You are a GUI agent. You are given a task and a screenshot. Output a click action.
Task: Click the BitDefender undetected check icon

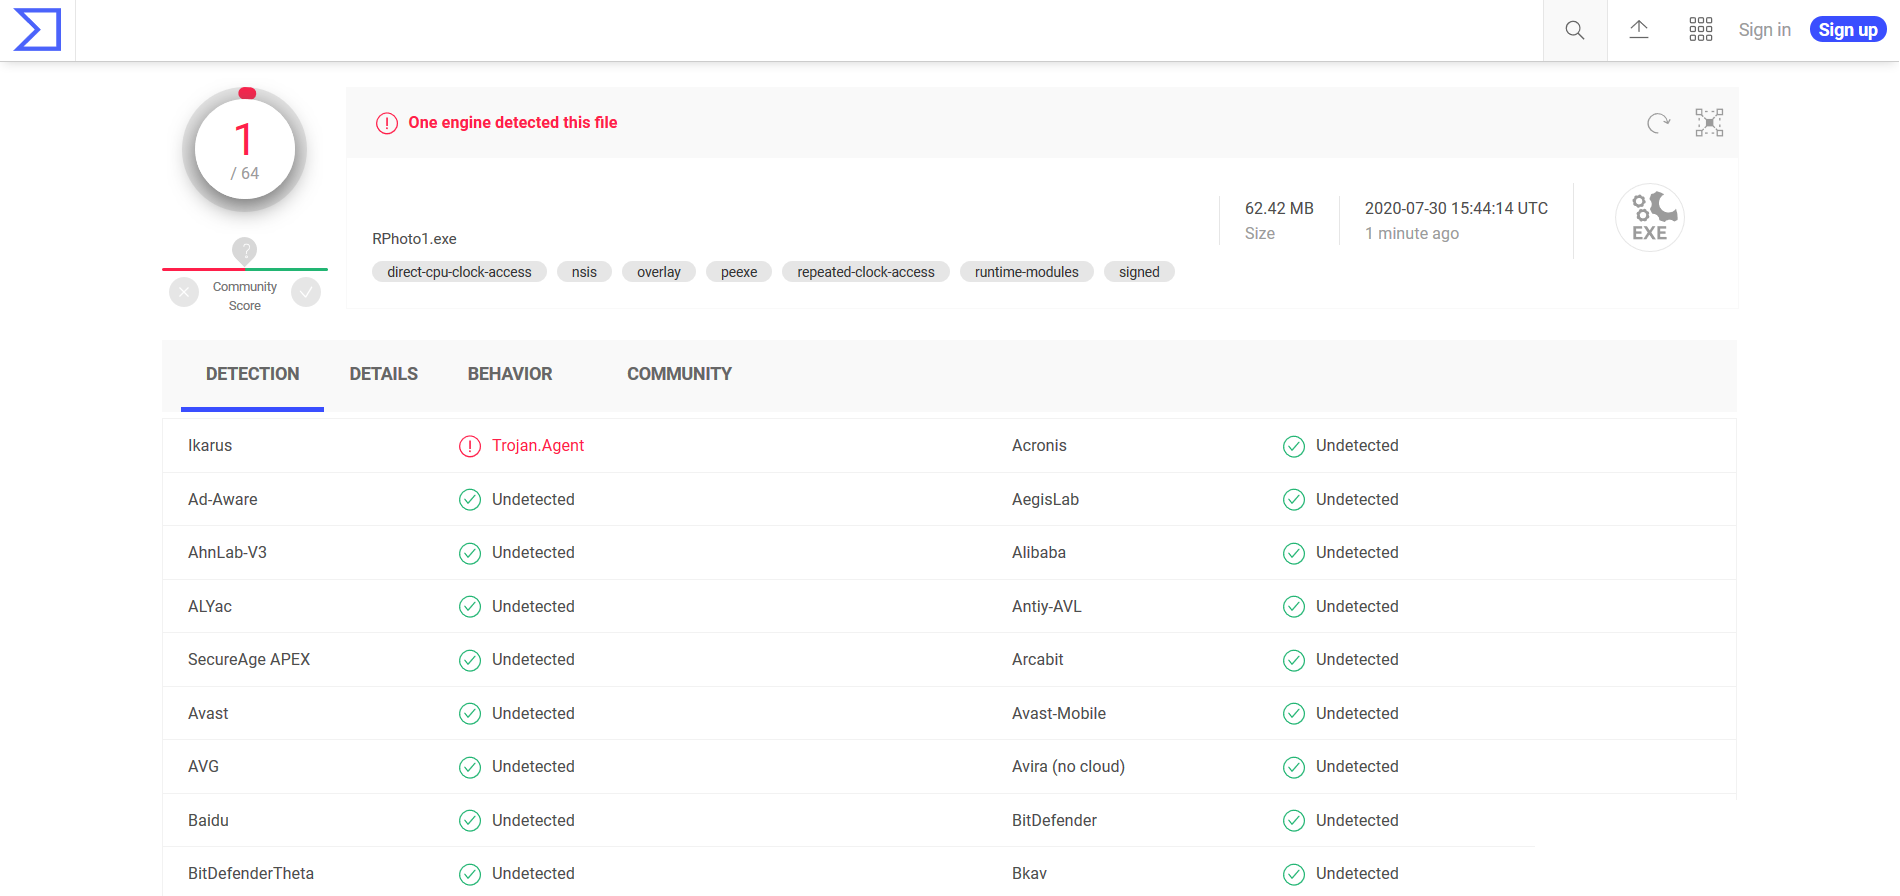1294,821
